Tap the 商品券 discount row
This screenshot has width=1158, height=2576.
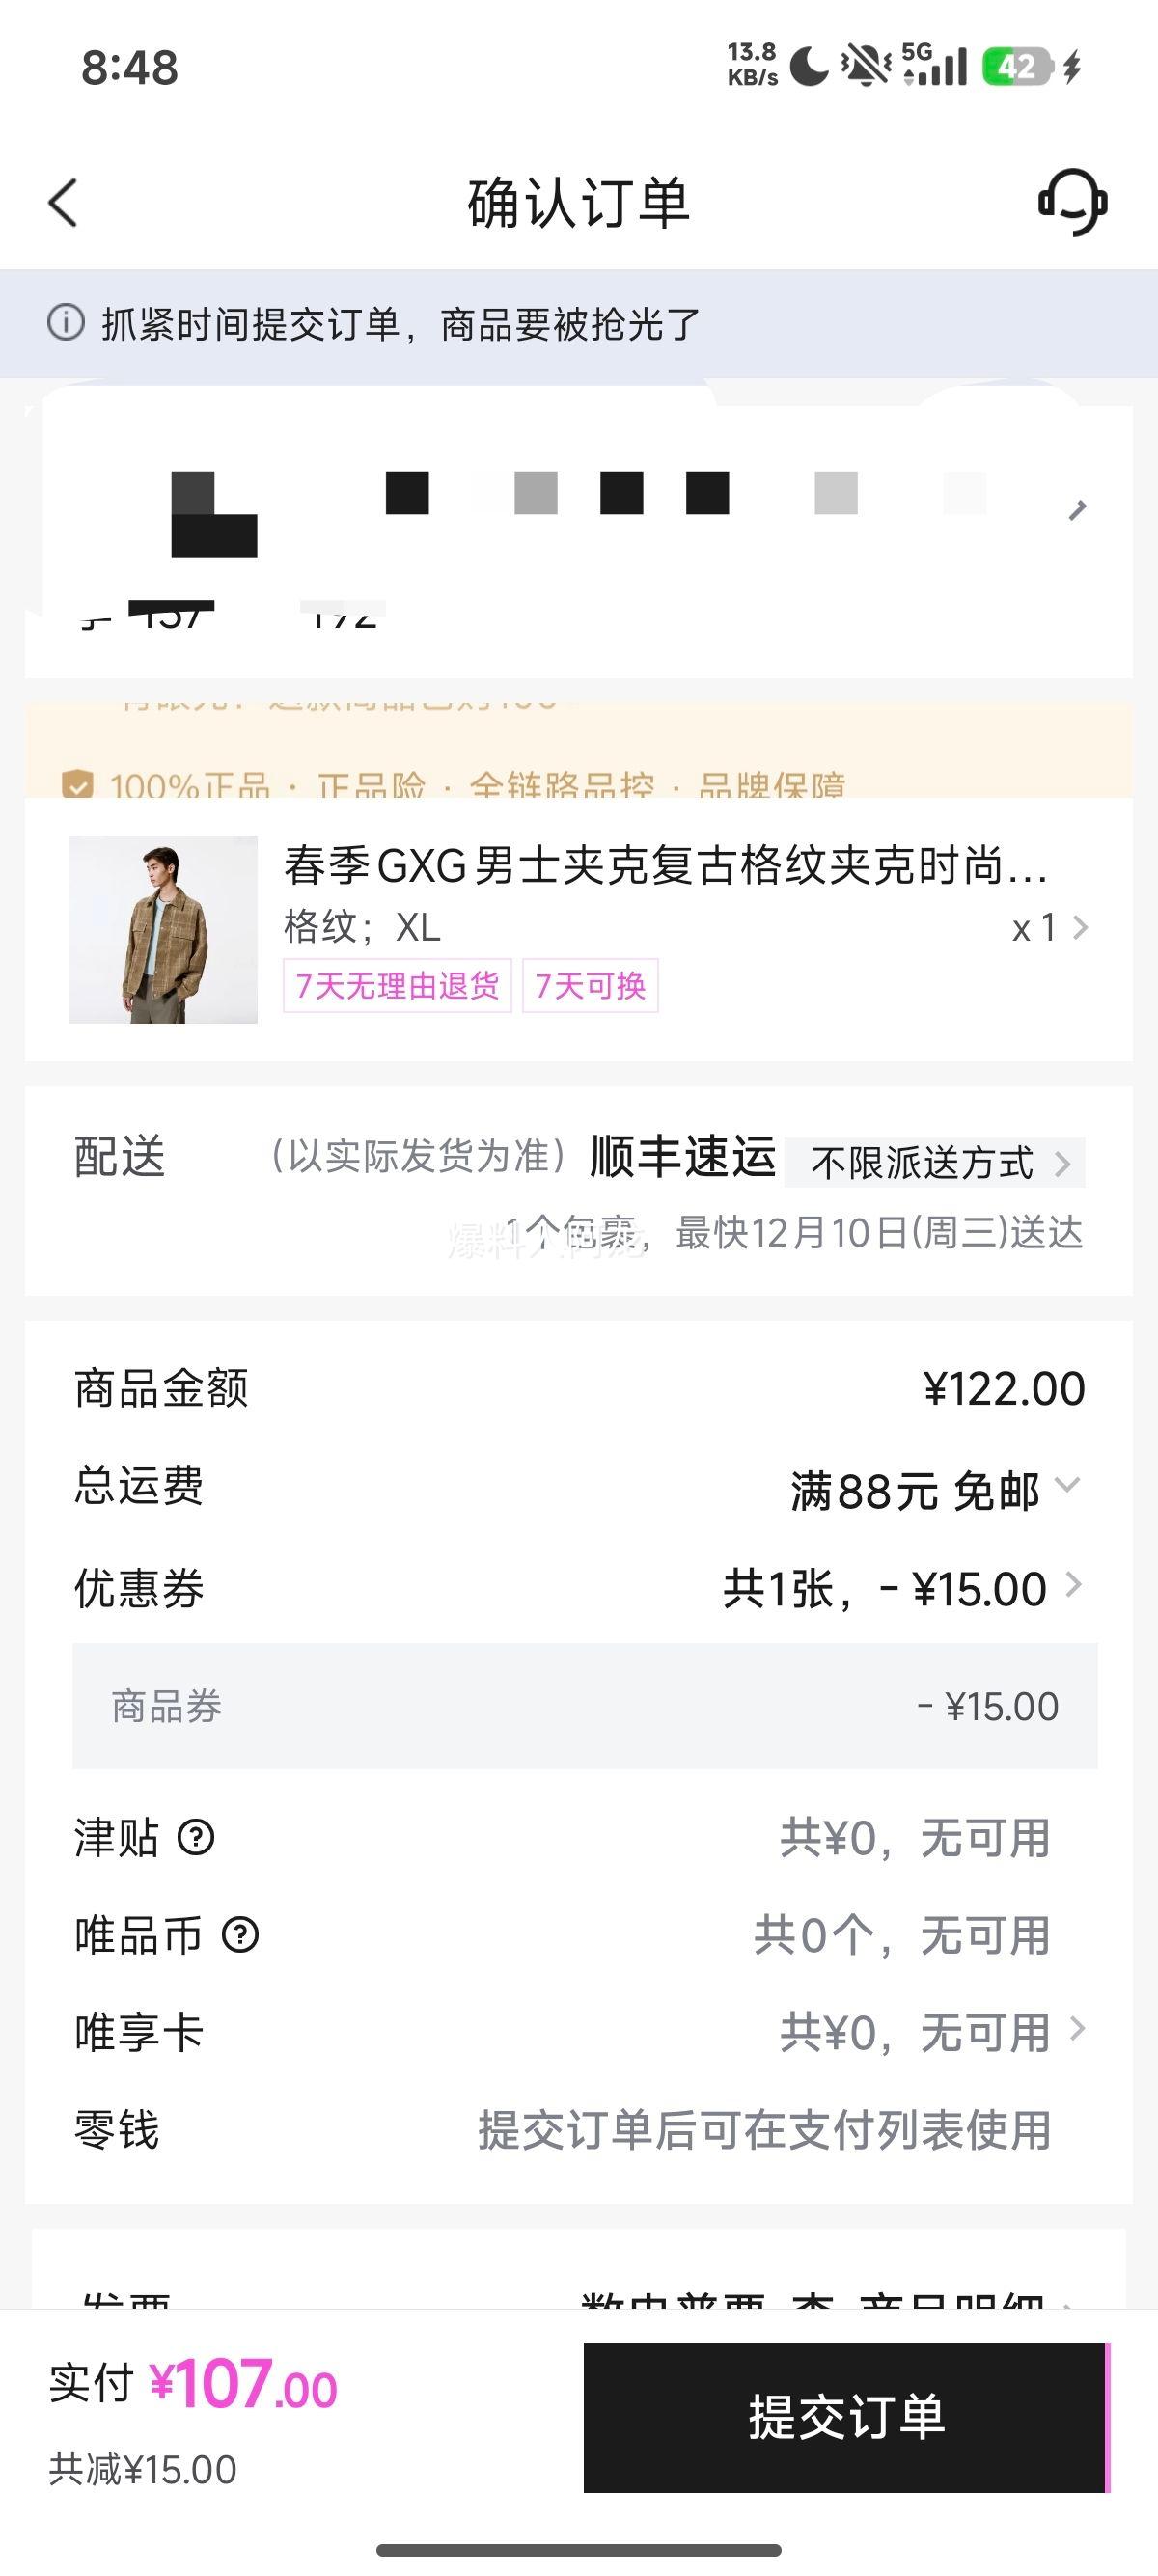click(584, 1706)
